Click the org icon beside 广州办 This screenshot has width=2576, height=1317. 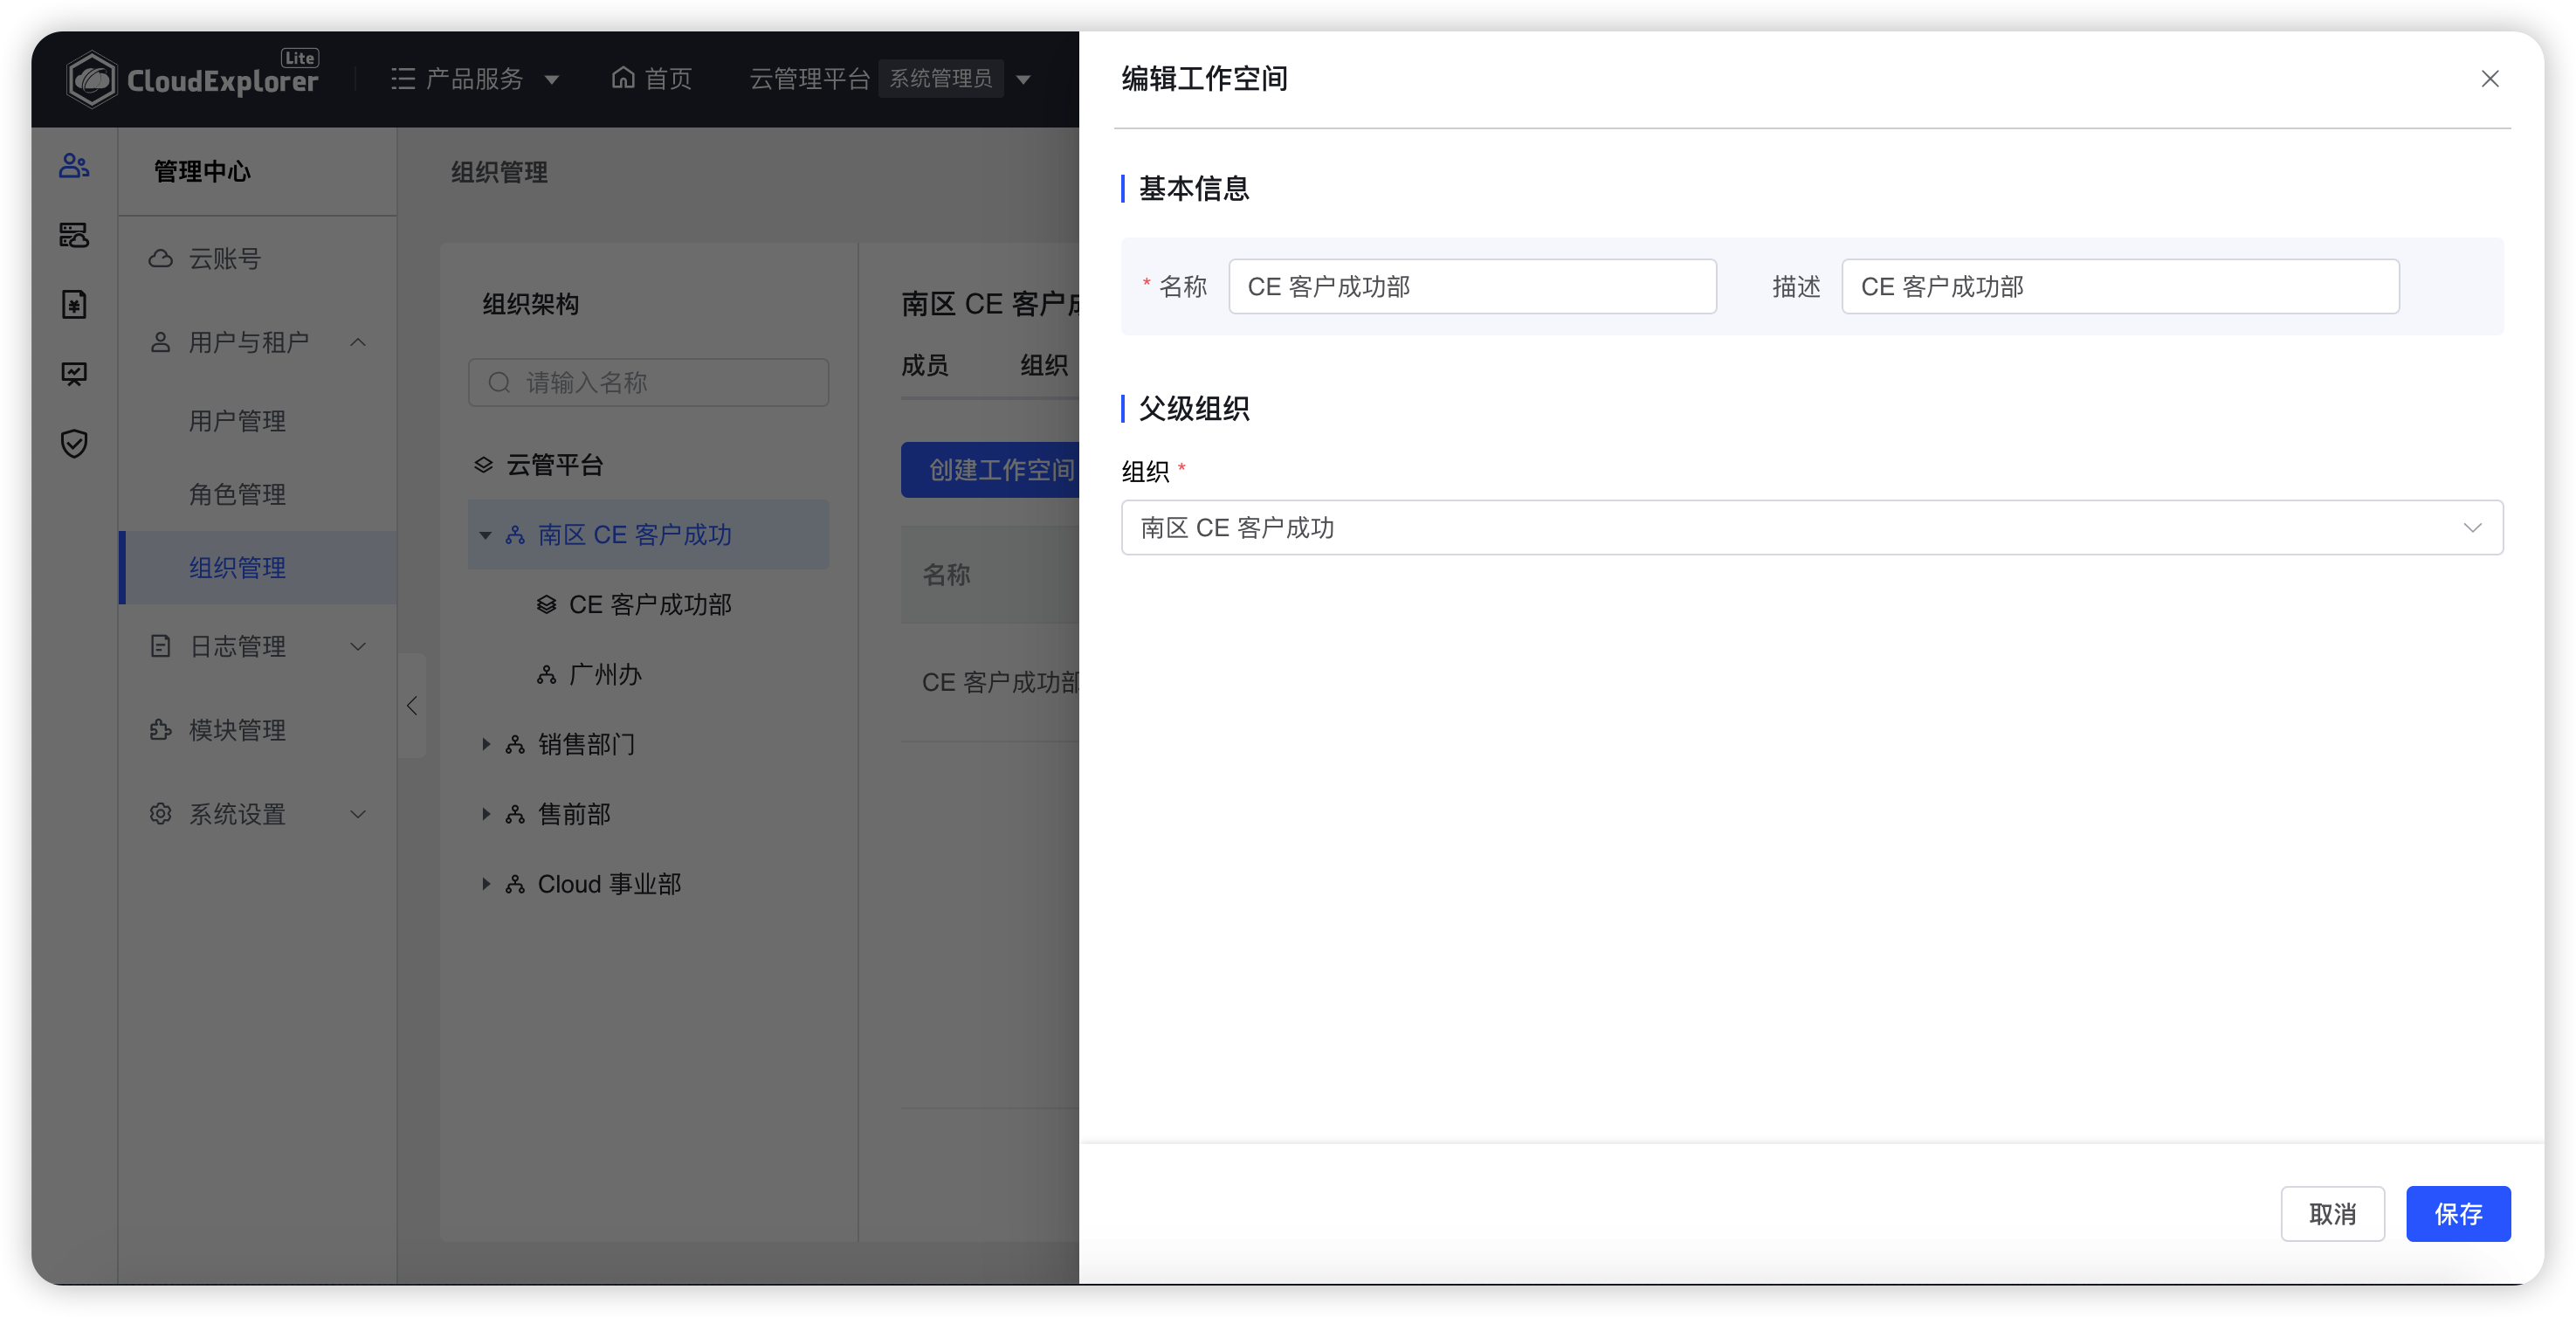pyautogui.click(x=546, y=674)
